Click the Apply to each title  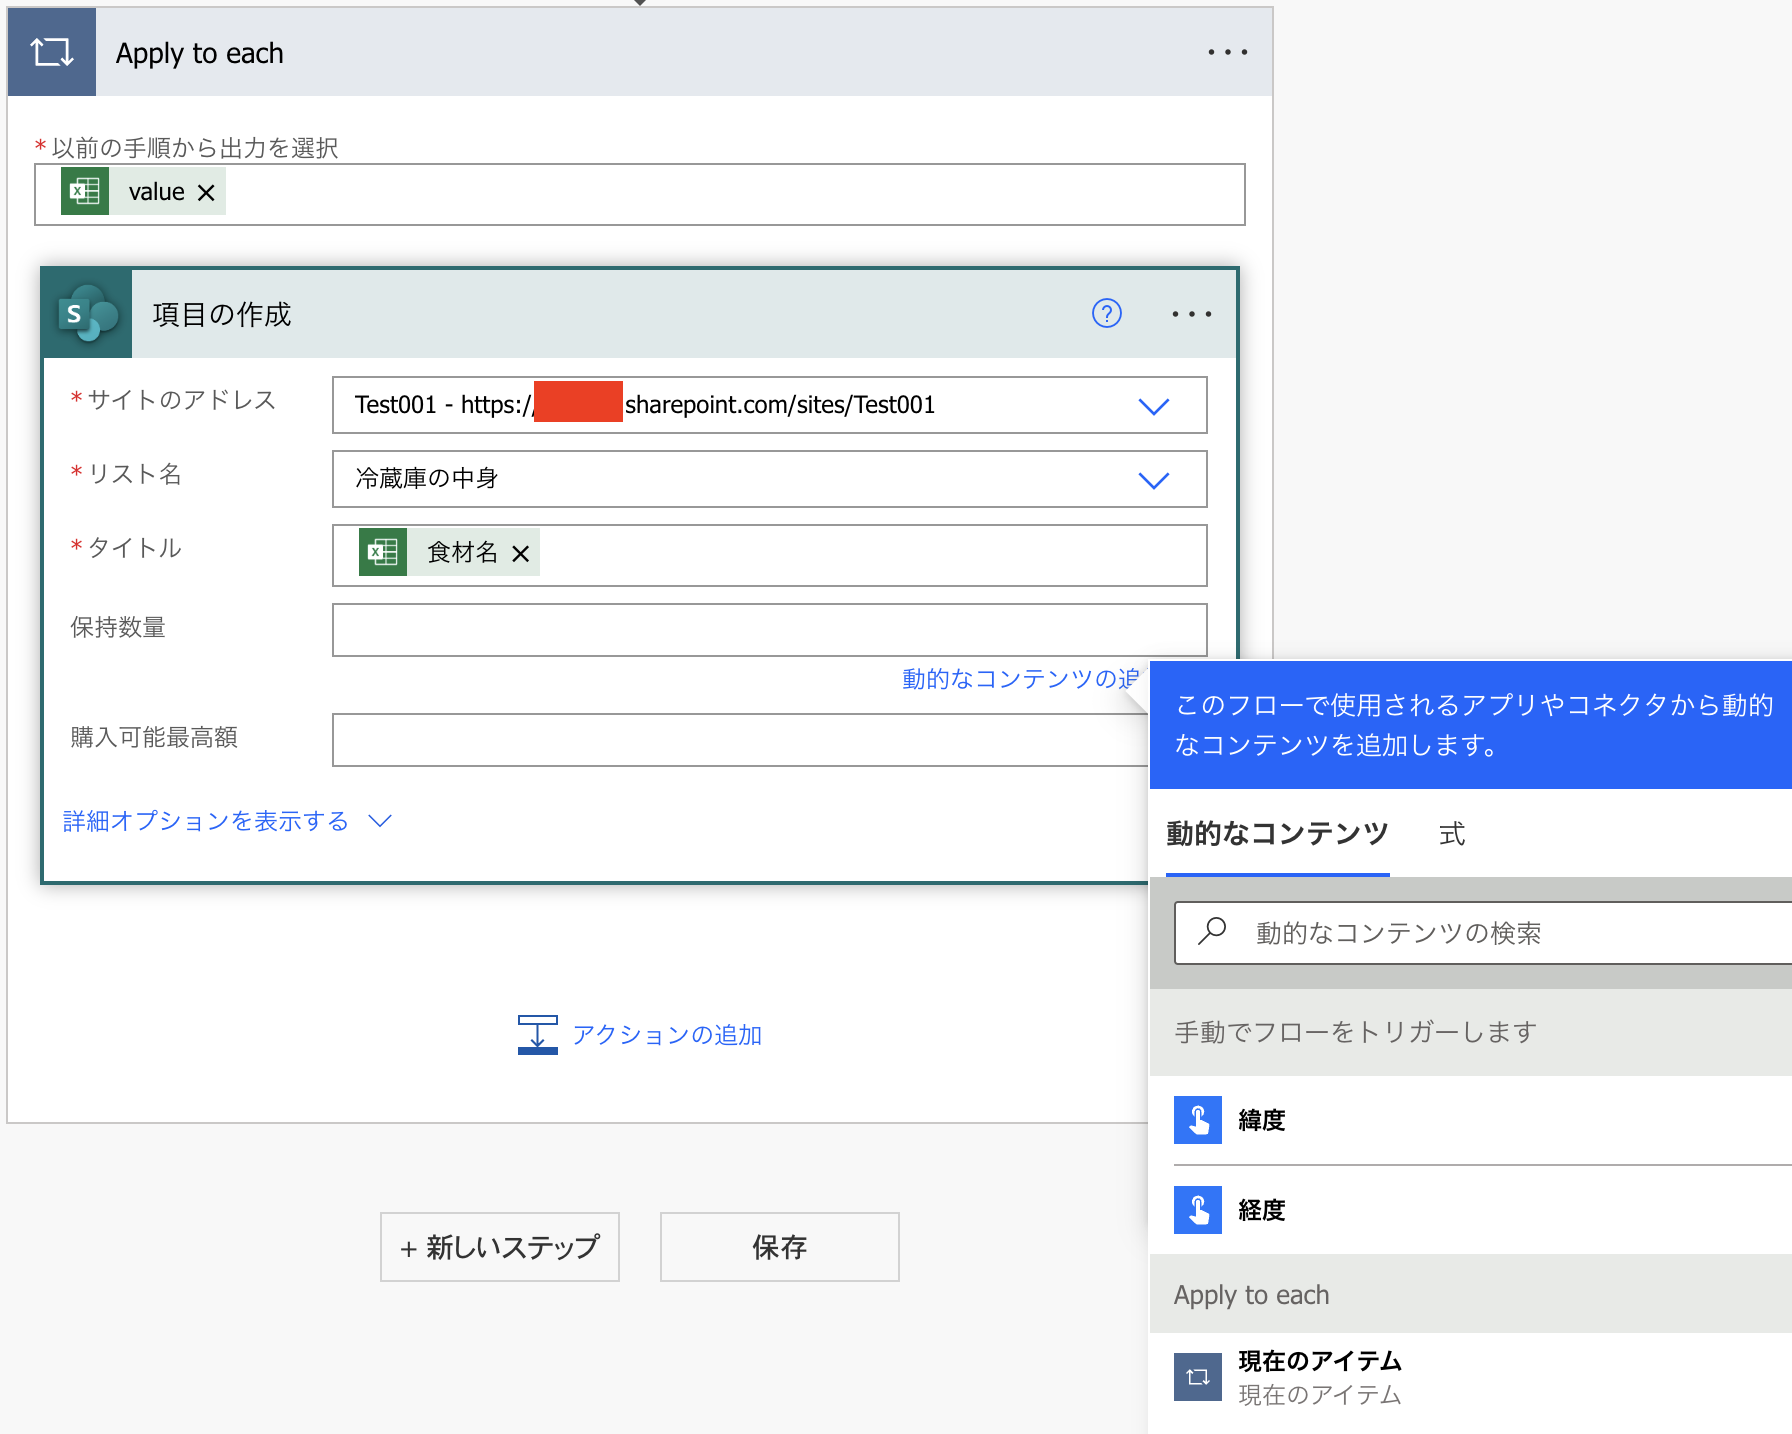[x=200, y=53]
